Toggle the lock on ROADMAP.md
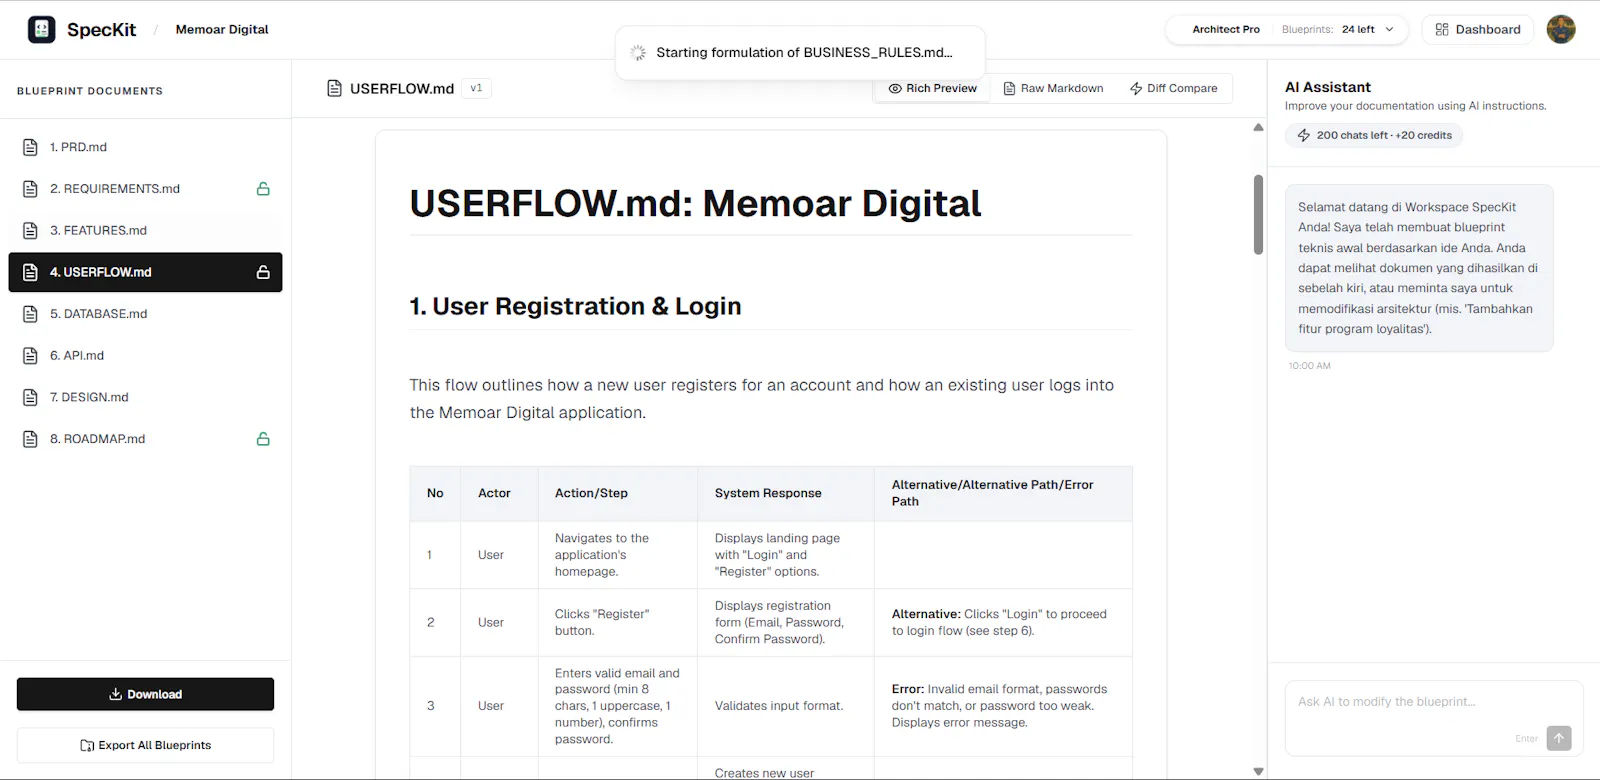1600x780 pixels. [263, 439]
